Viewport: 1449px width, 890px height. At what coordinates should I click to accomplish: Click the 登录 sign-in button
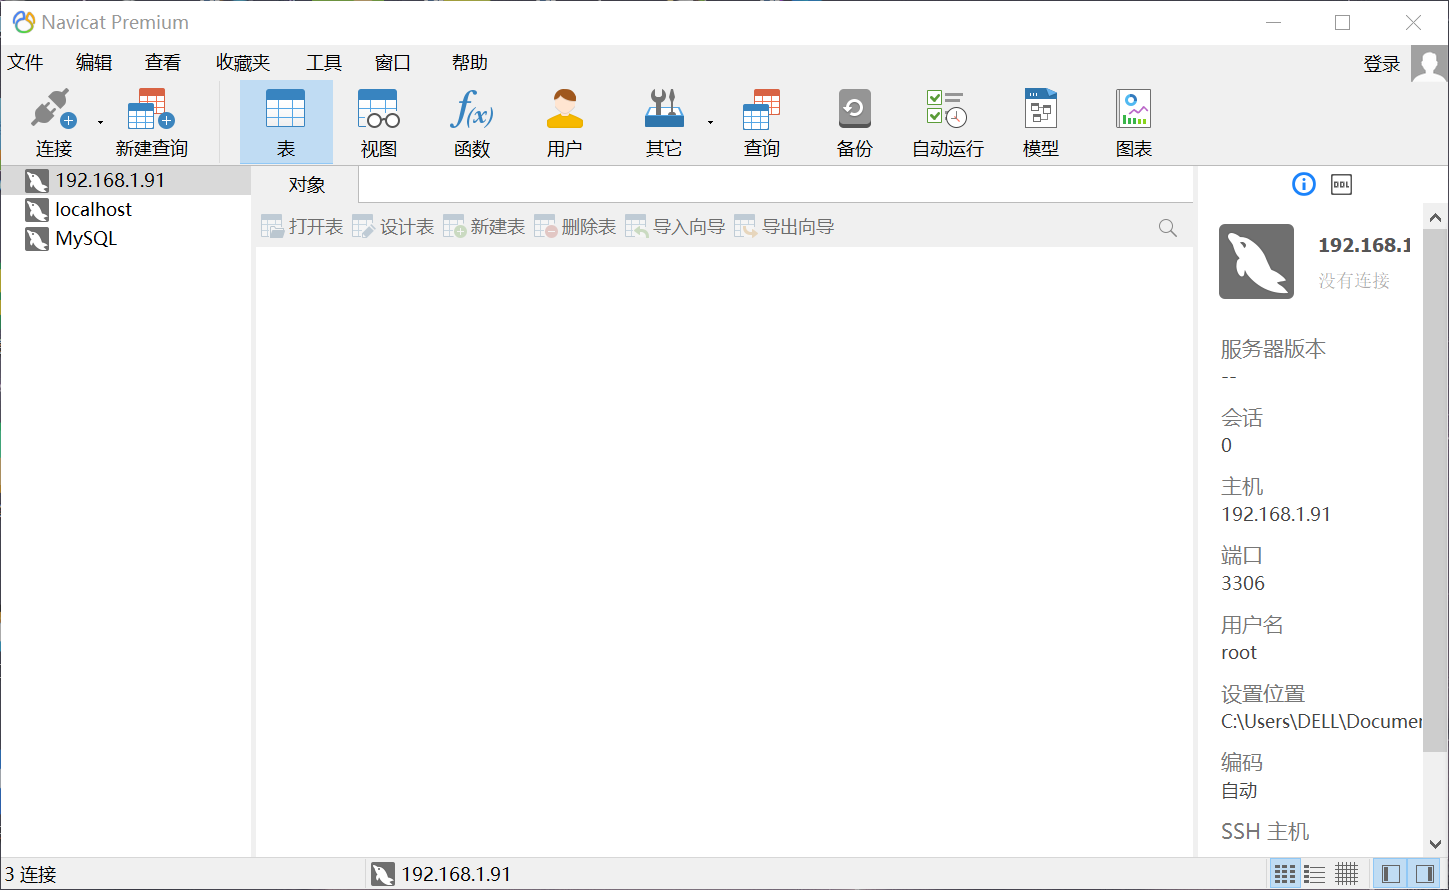[x=1382, y=64]
